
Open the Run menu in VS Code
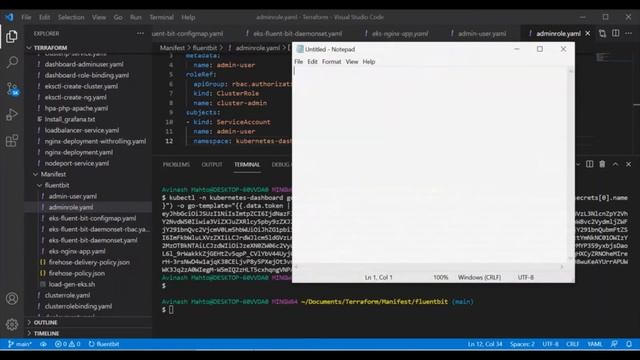click(x=136, y=17)
